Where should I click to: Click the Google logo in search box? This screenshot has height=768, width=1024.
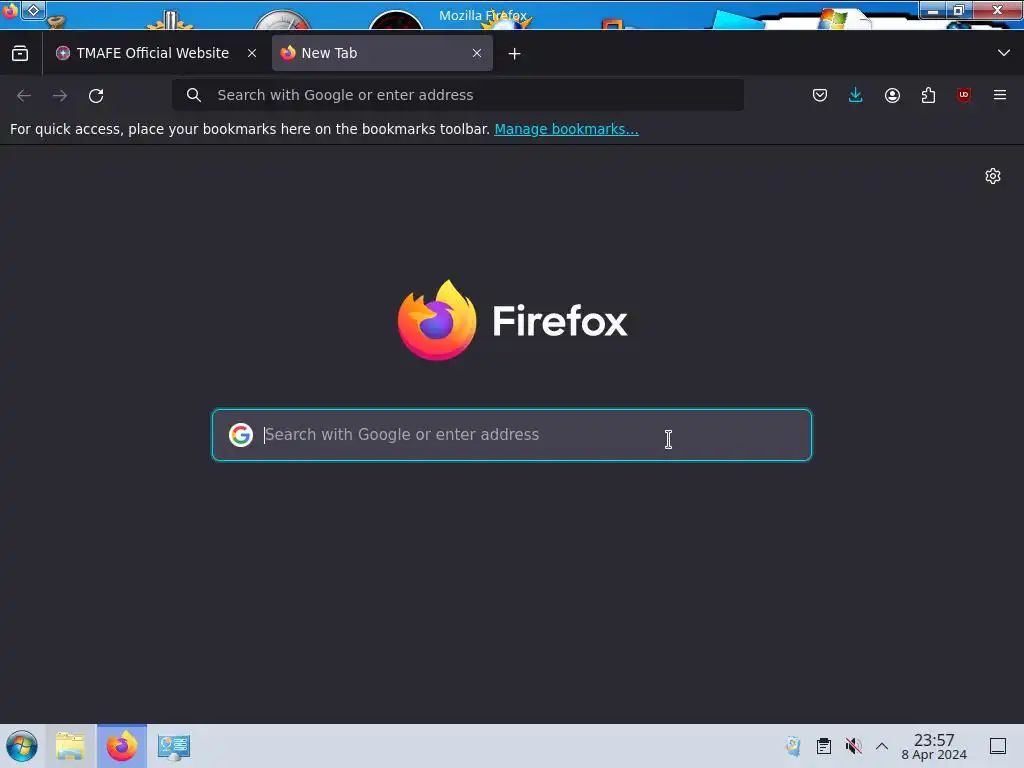click(241, 435)
